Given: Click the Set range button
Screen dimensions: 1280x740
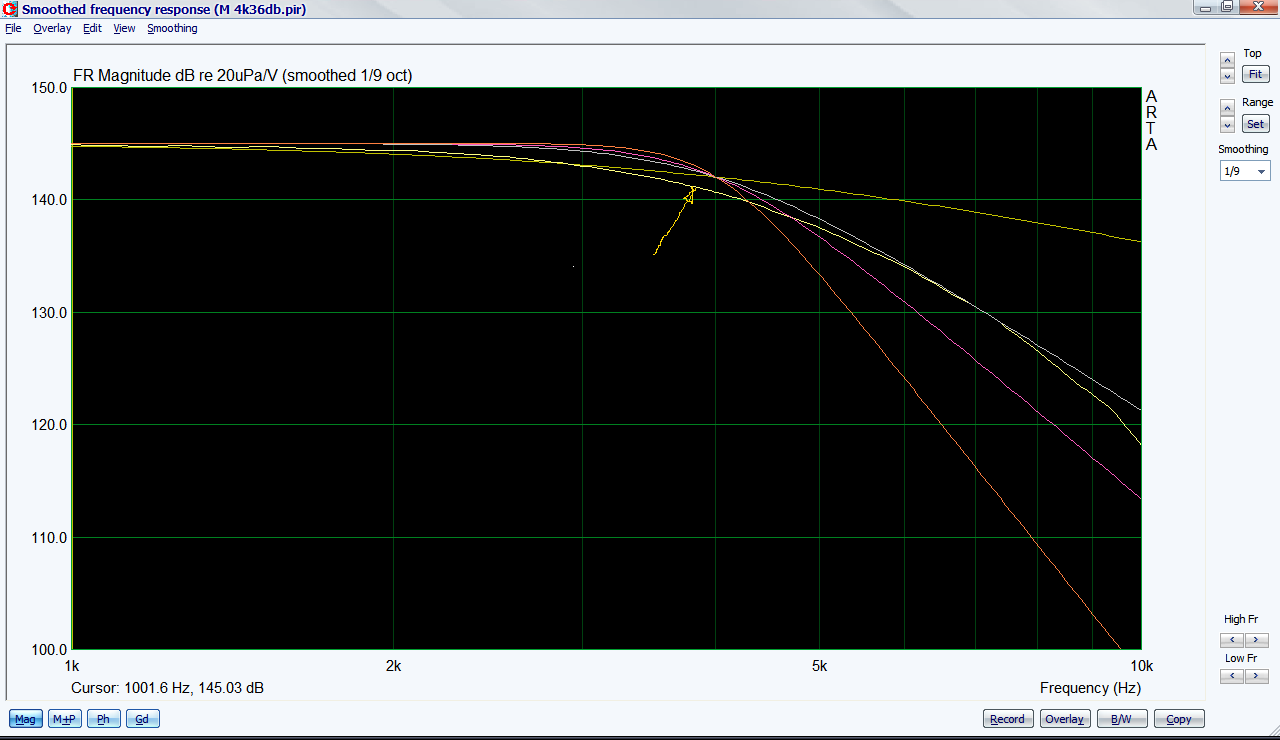Looking at the screenshot, I should click(1254, 124).
